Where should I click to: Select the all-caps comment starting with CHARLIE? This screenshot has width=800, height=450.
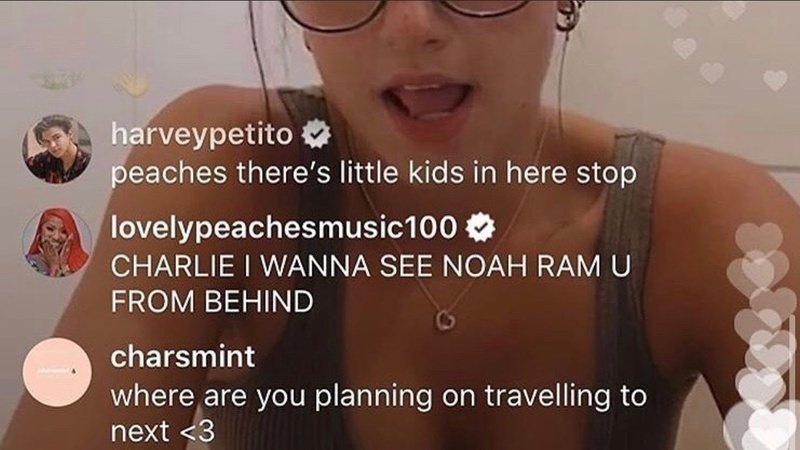click(370, 284)
